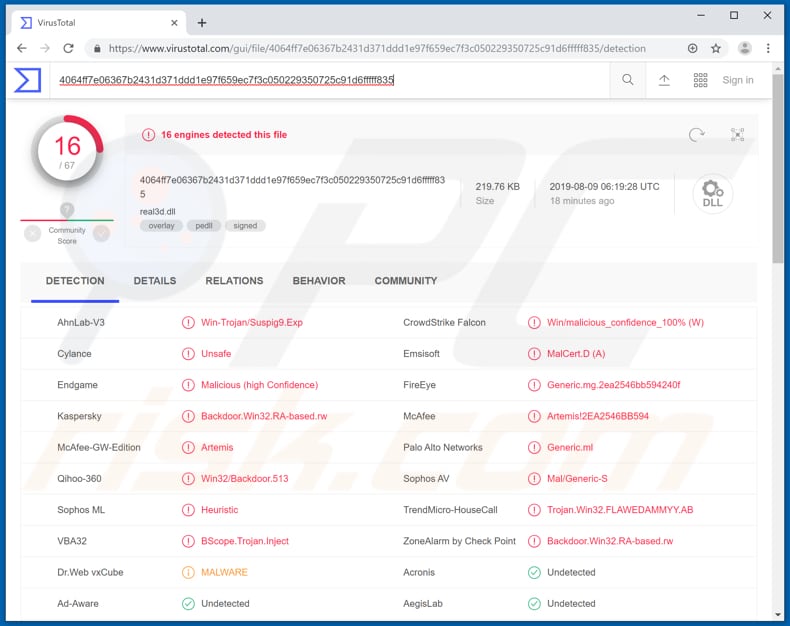The image size is (790, 626).
Task: Vote malicious with the X icon
Action: click(33, 233)
